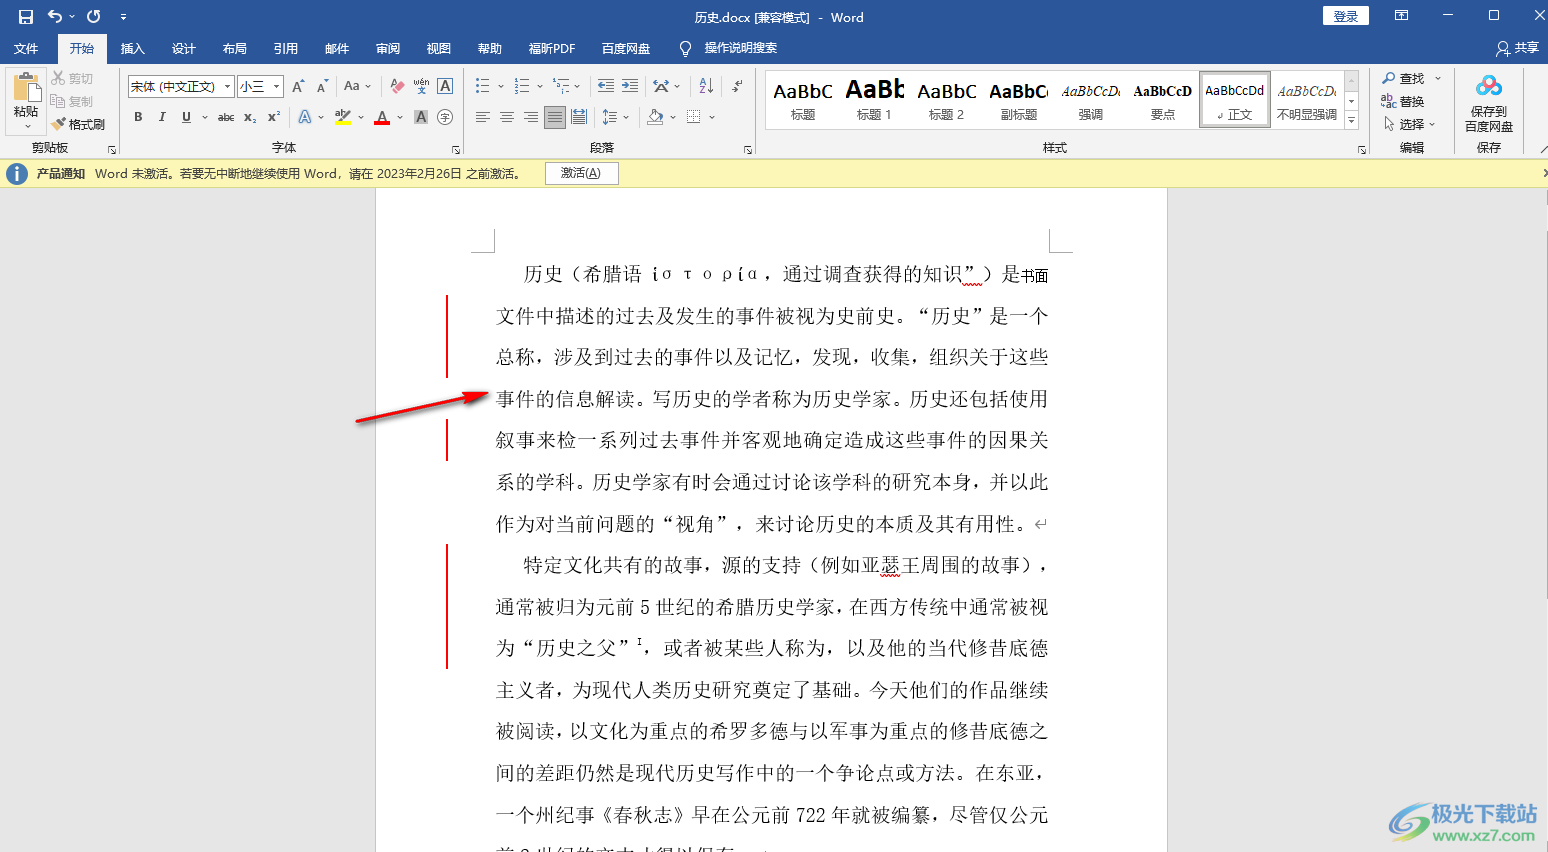
Task: Apply the 标题 1 style thumbnail
Action: click(874, 100)
